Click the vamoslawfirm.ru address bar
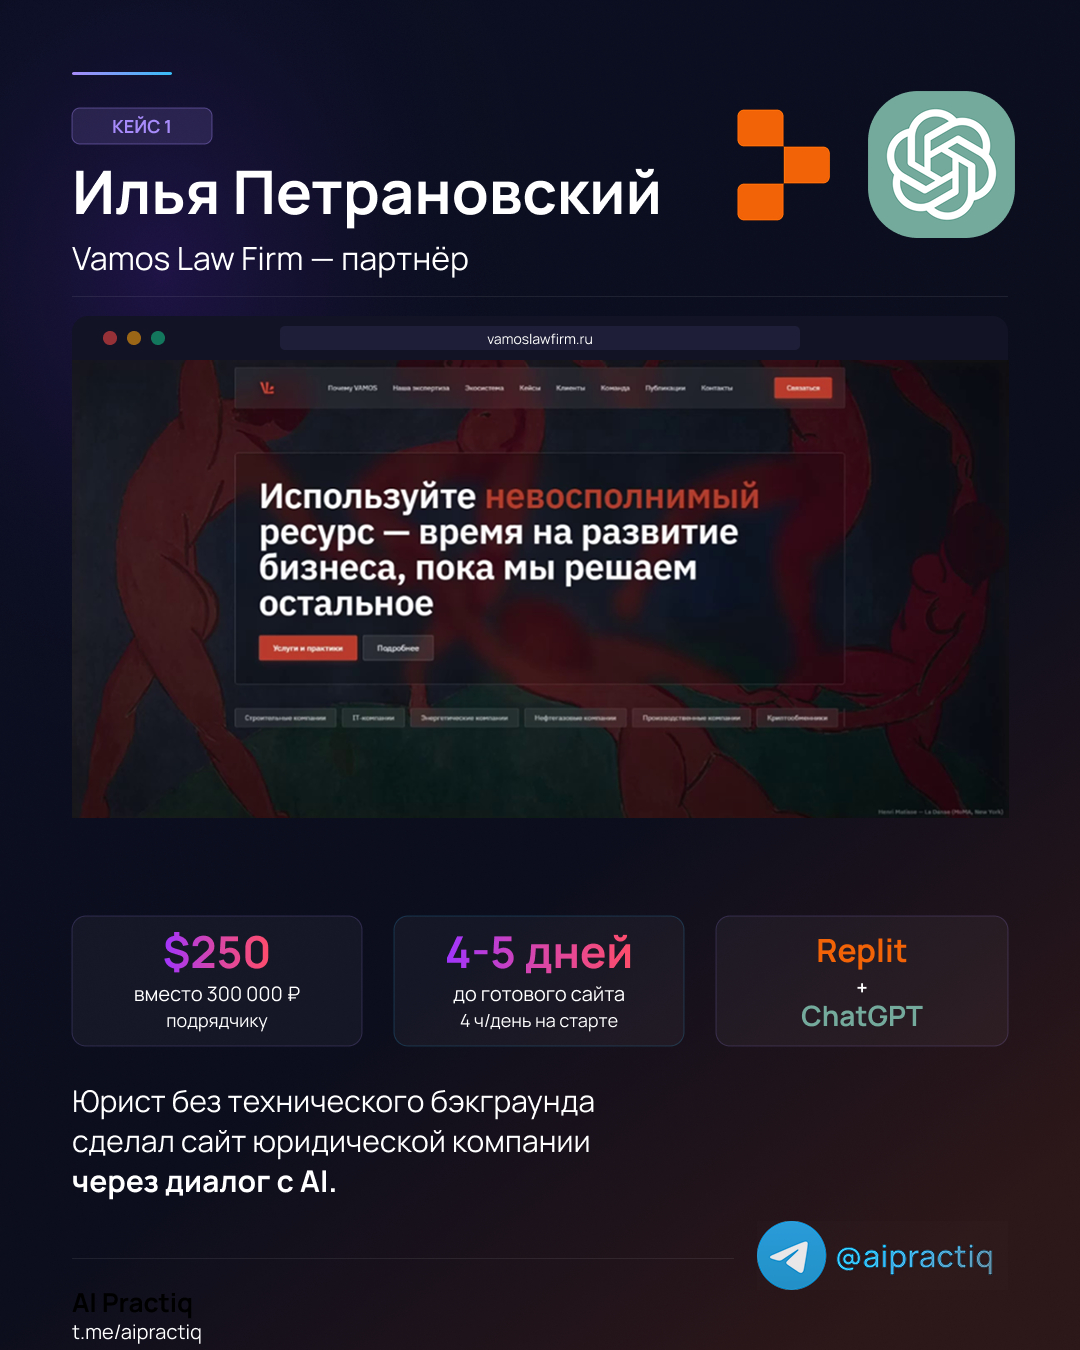The image size is (1080, 1350). (x=540, y=339)
